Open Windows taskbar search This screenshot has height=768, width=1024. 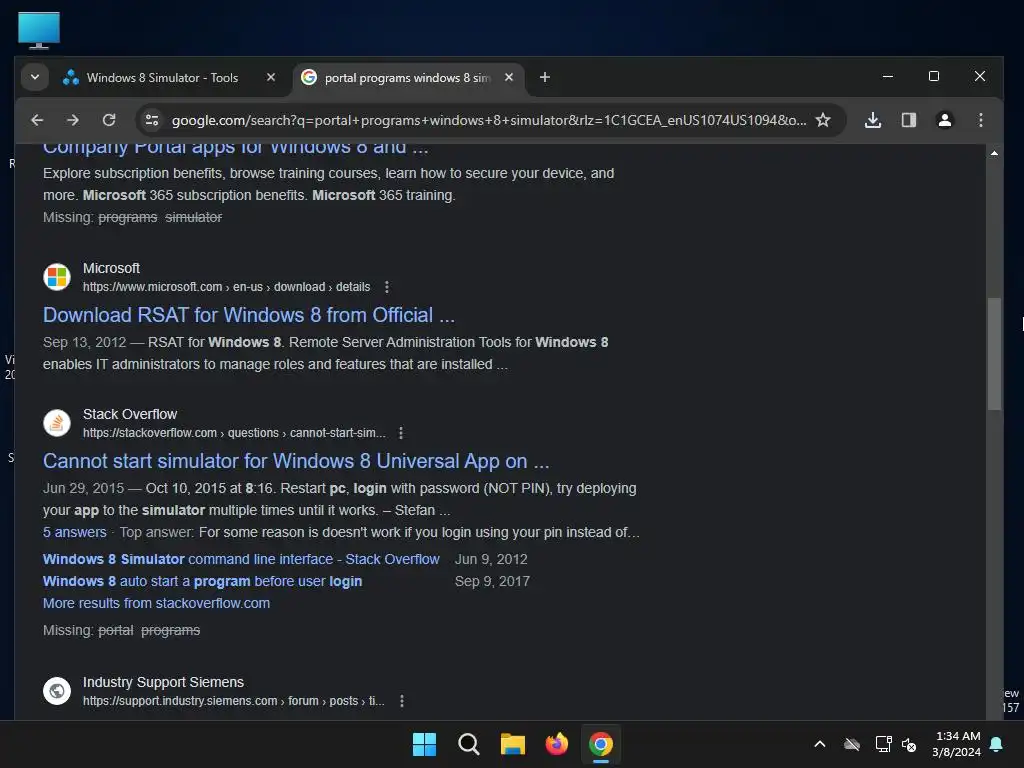point(468,744)
